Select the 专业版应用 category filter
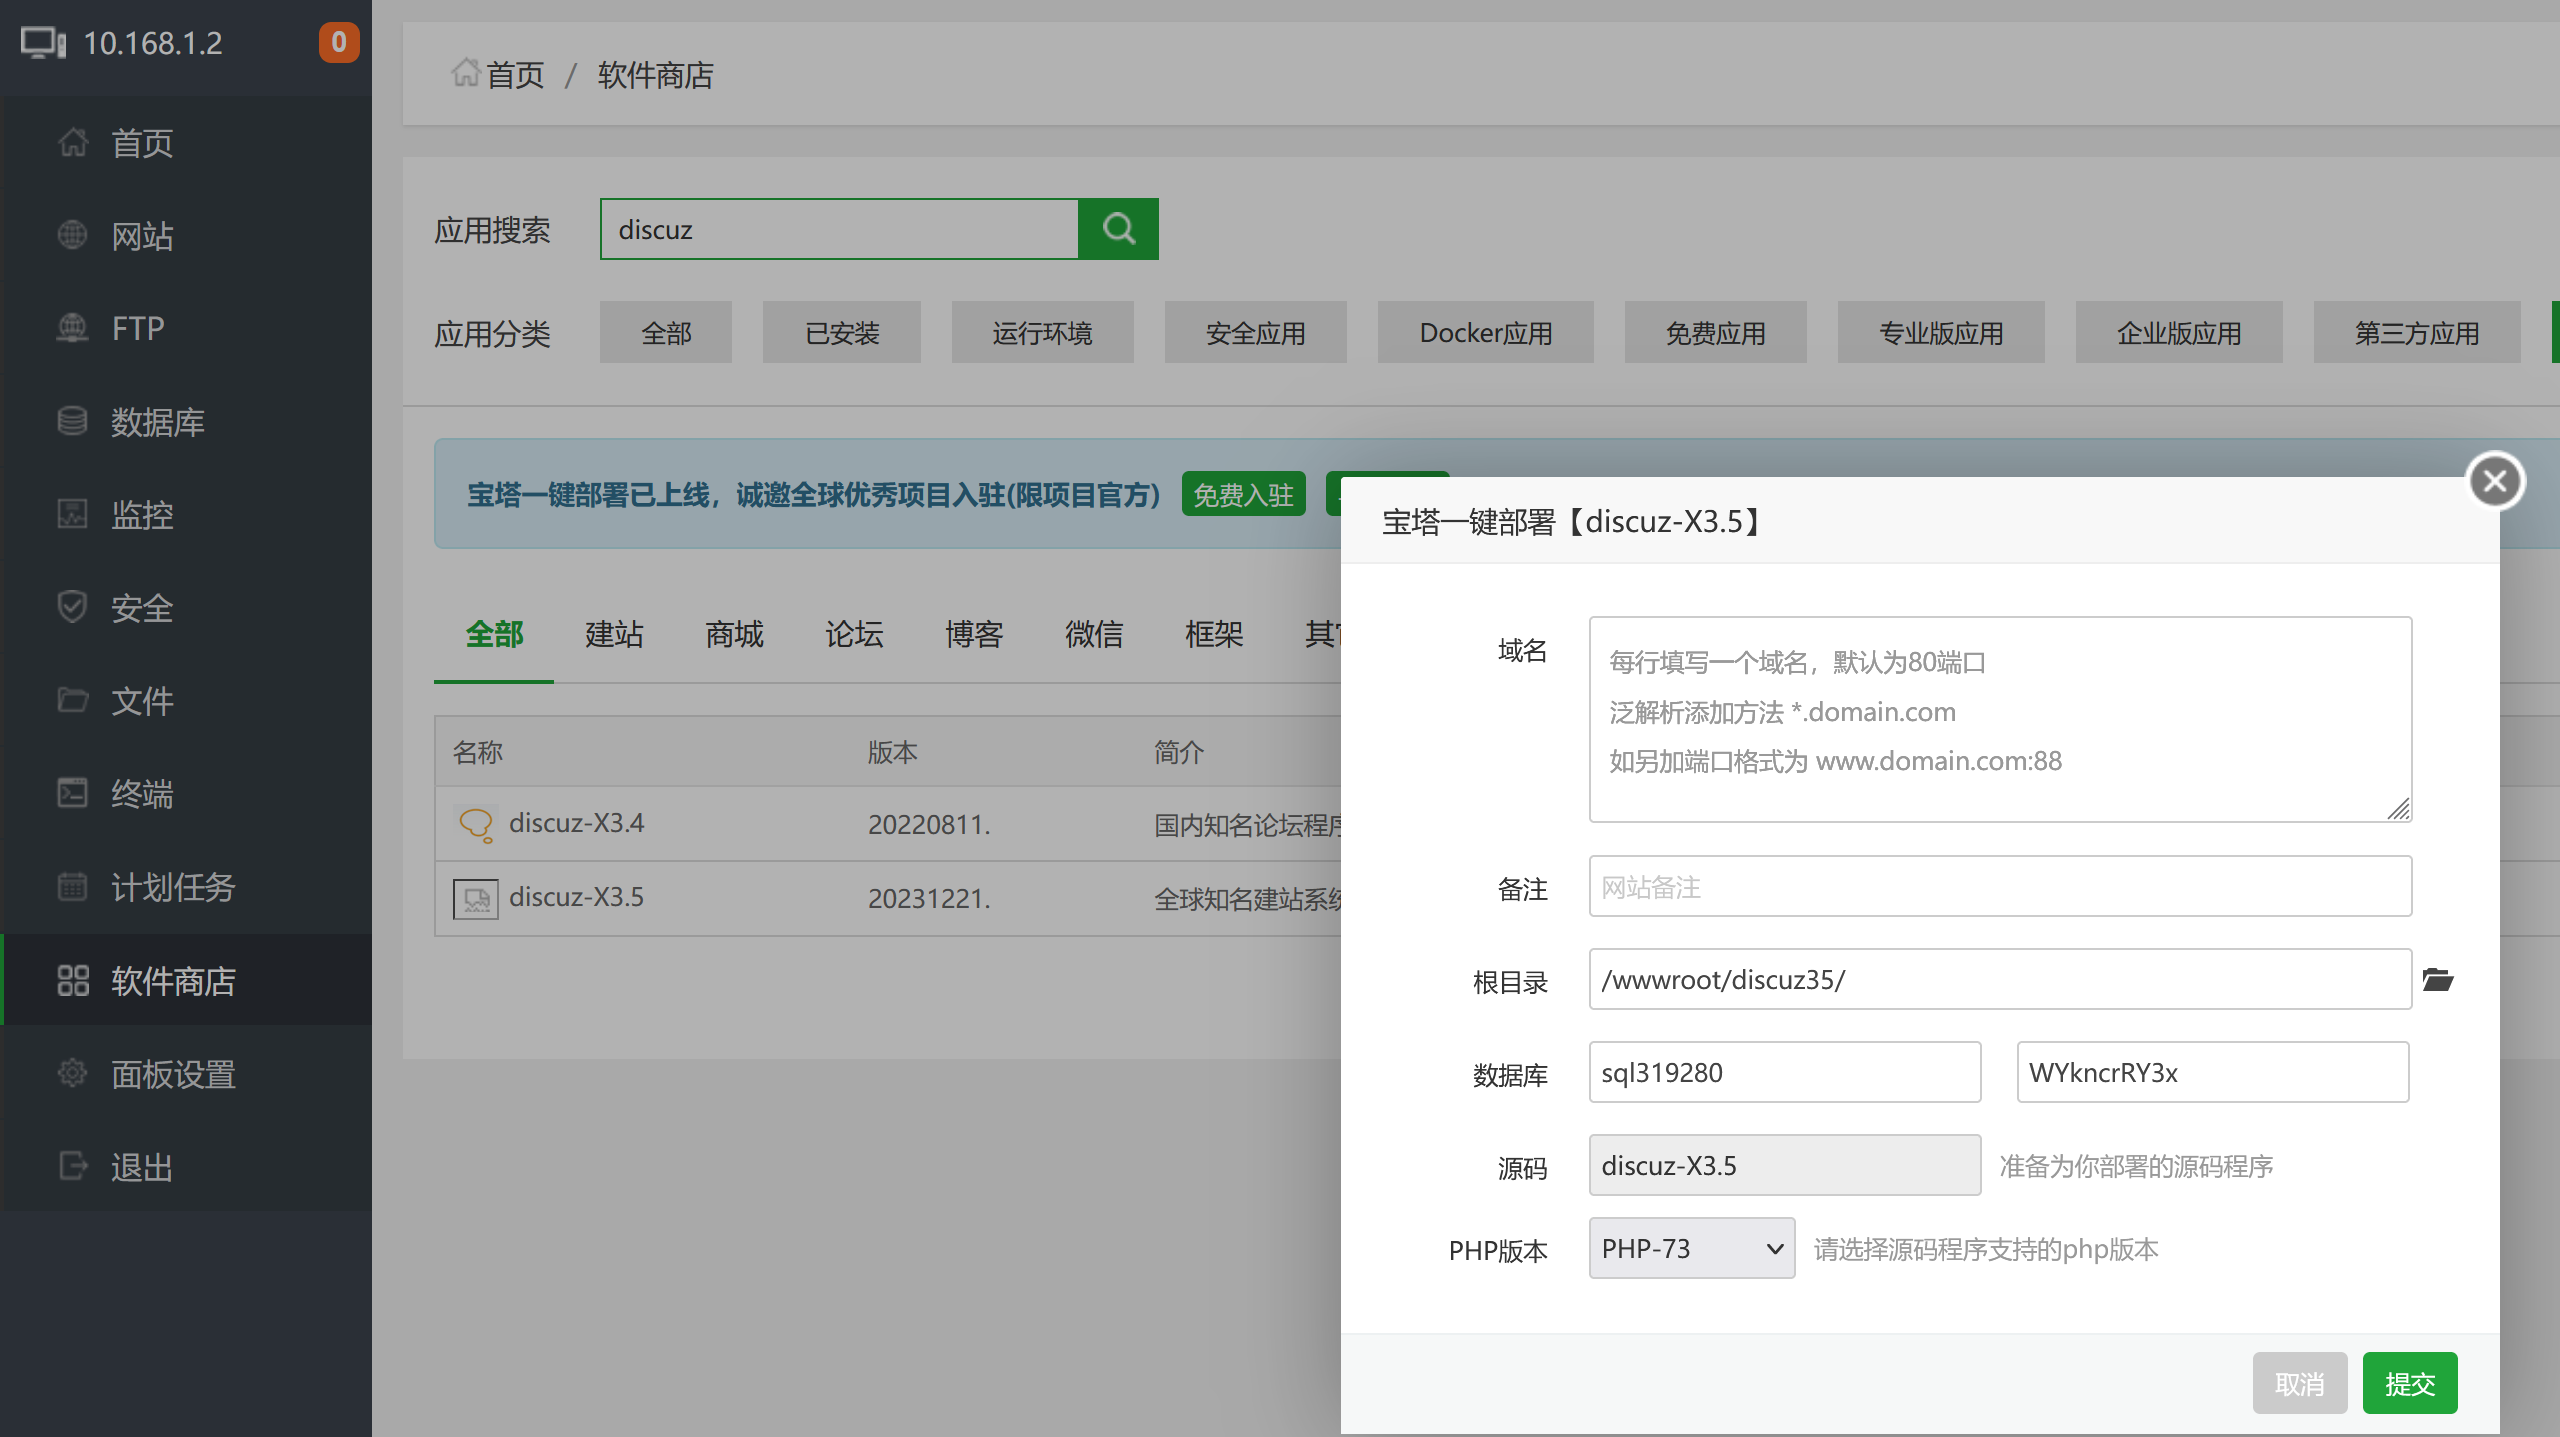 coord(1941,333)
